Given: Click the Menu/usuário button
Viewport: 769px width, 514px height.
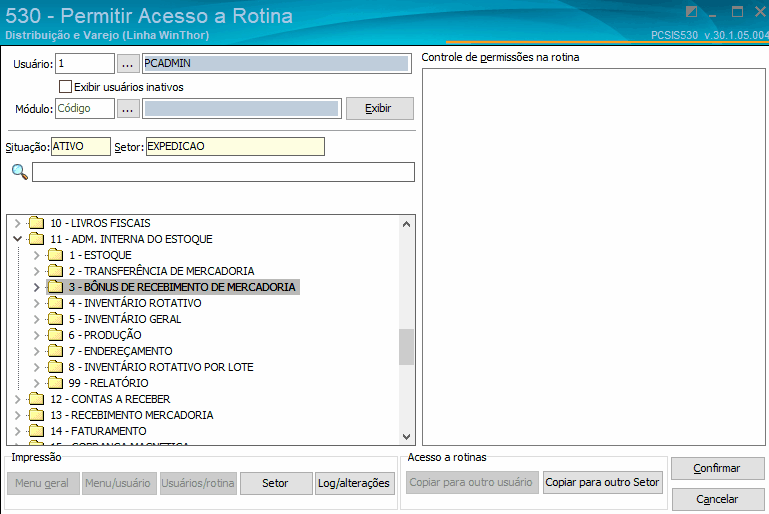Looking at the screenshot, I should click(119, 483).
